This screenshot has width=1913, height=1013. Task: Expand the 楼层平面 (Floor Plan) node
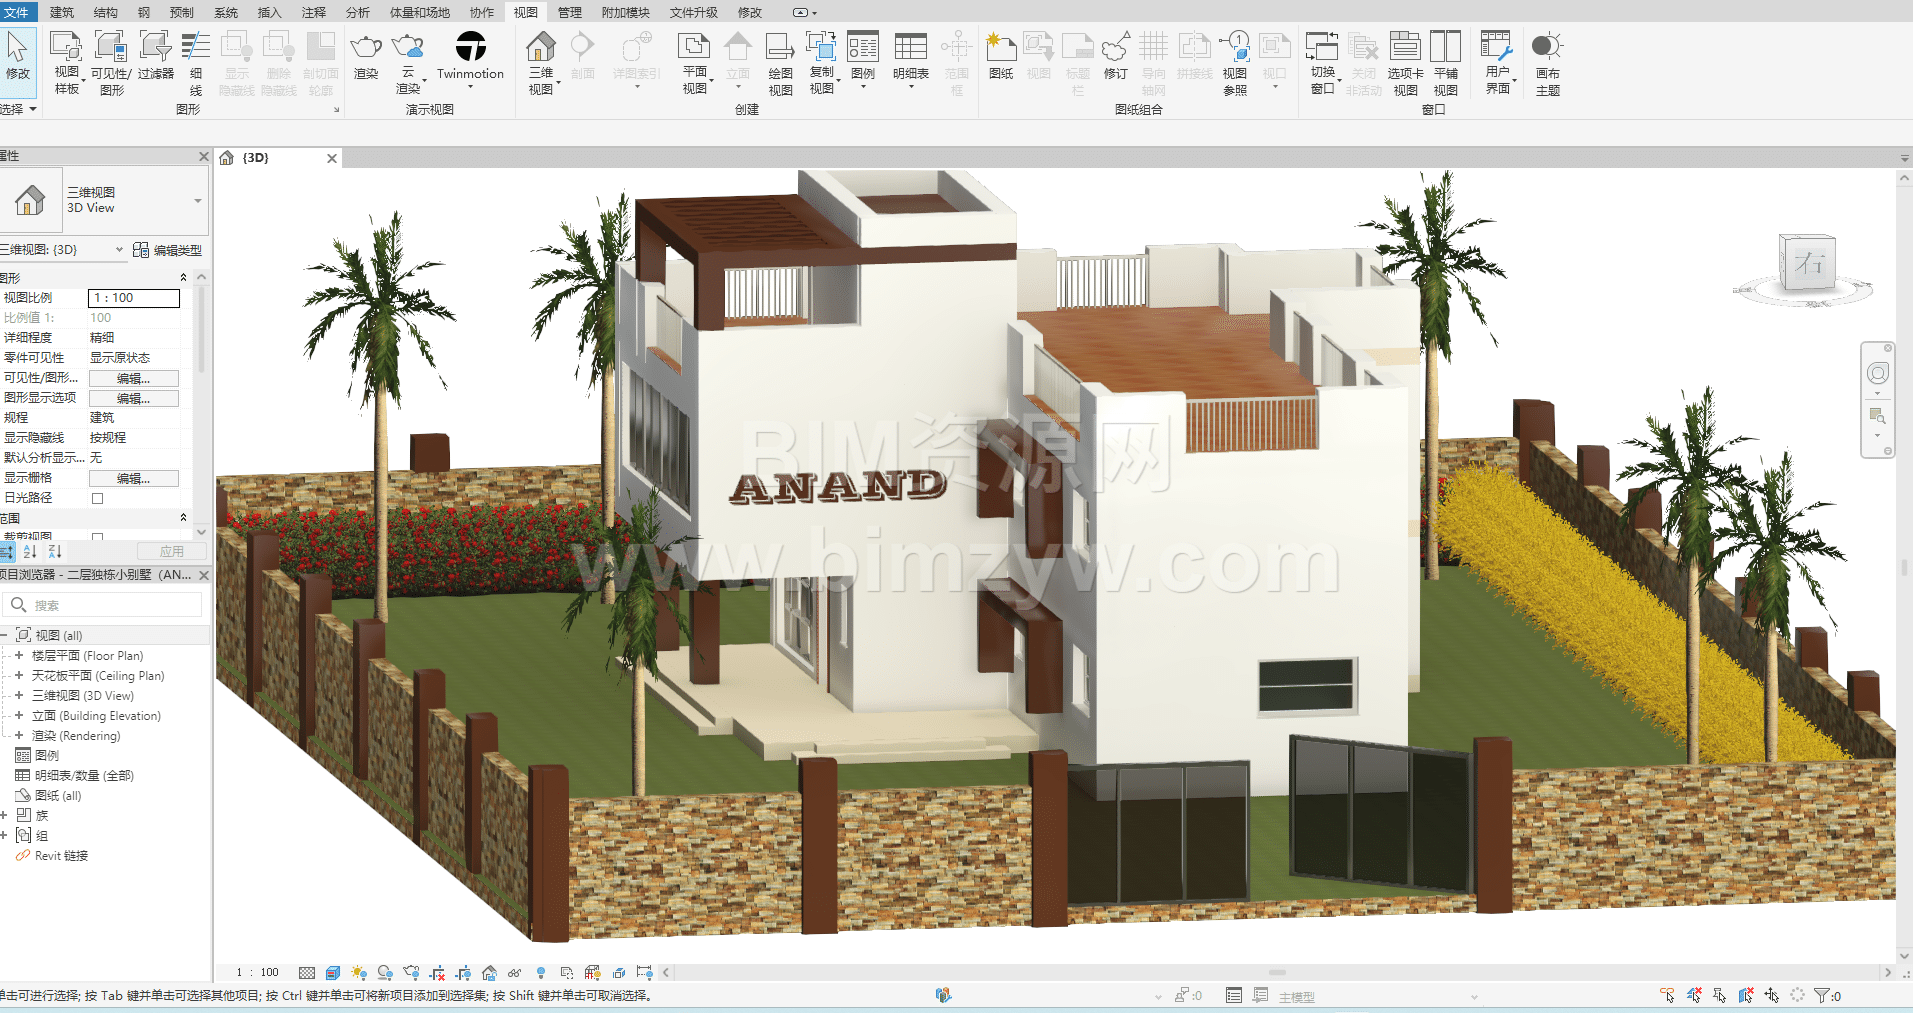point(18,656)
